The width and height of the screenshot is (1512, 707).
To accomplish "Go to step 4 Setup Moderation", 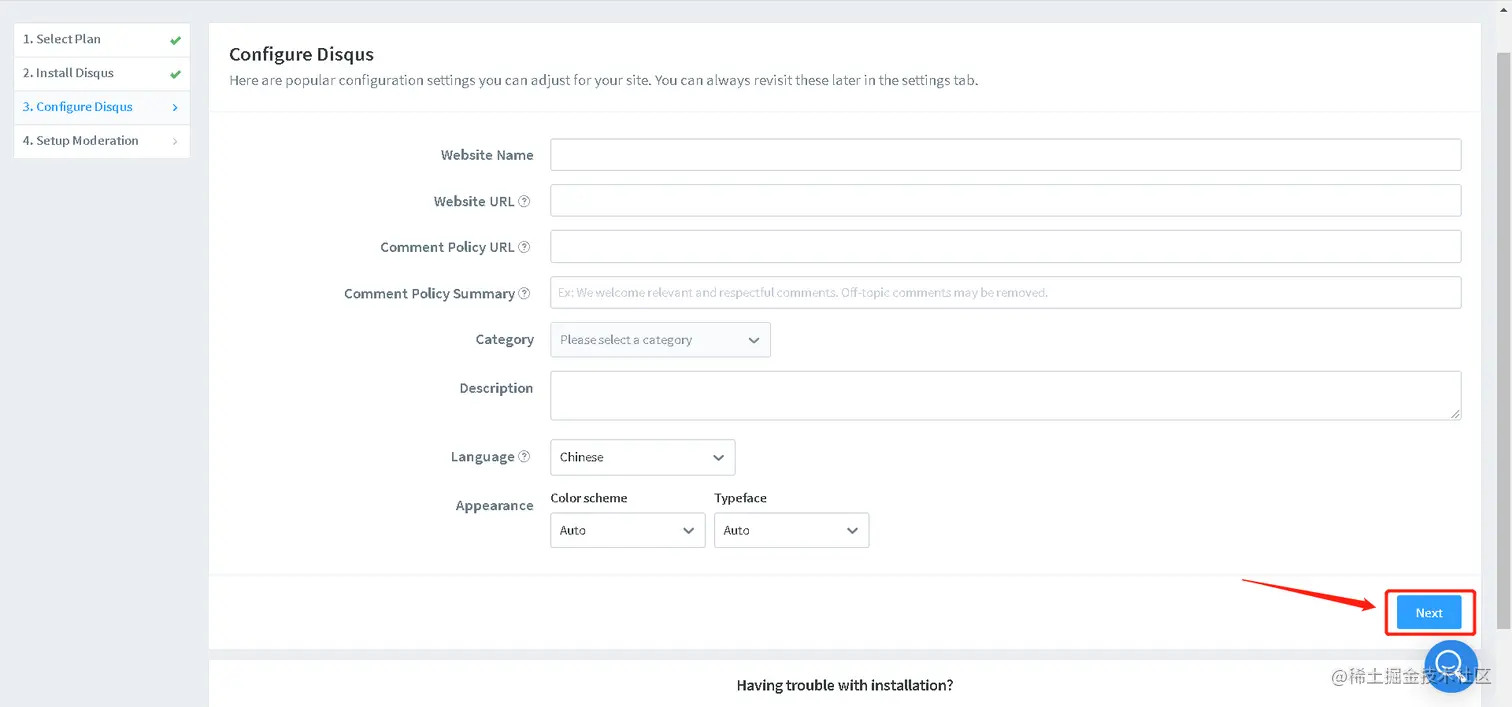I will 102,141.
